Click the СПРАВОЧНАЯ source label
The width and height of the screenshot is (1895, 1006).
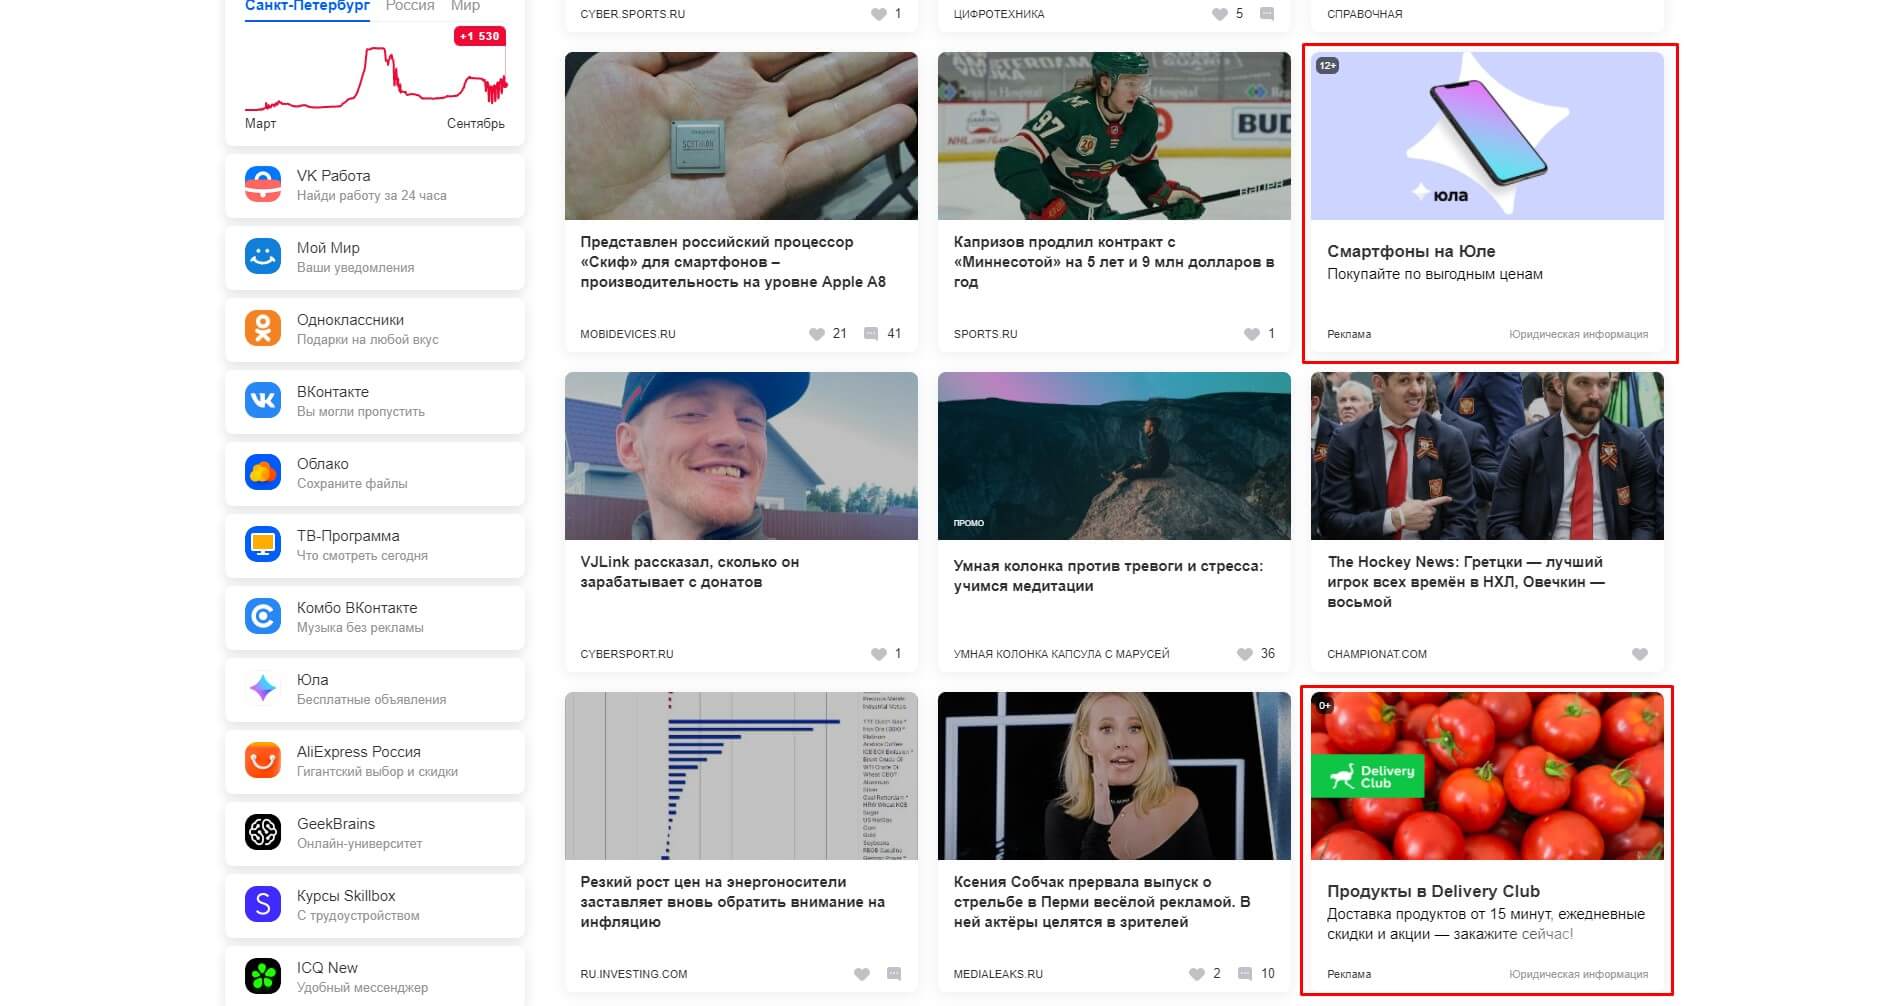click(x=1365, y=14)
